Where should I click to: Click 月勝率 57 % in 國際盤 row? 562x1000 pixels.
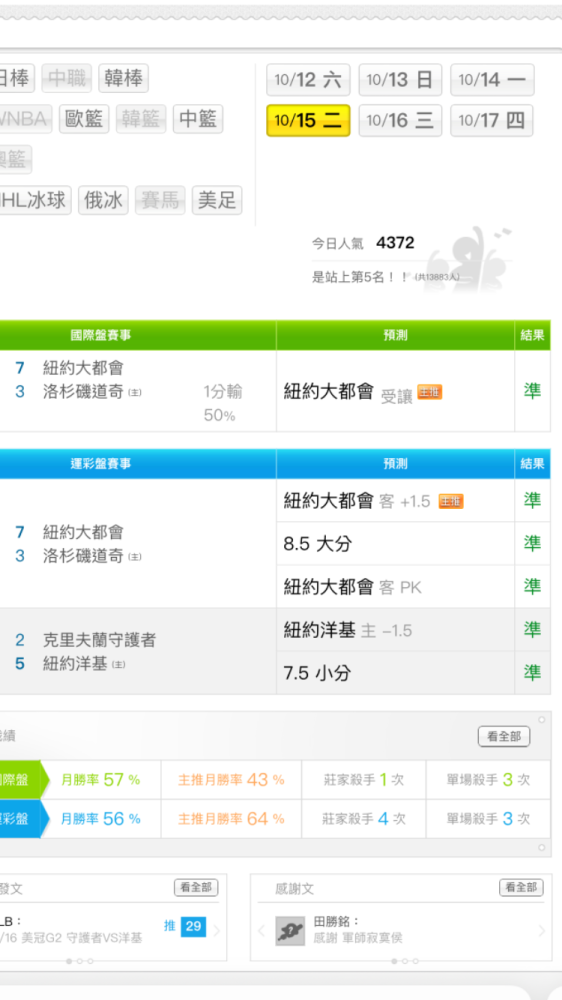100,779
